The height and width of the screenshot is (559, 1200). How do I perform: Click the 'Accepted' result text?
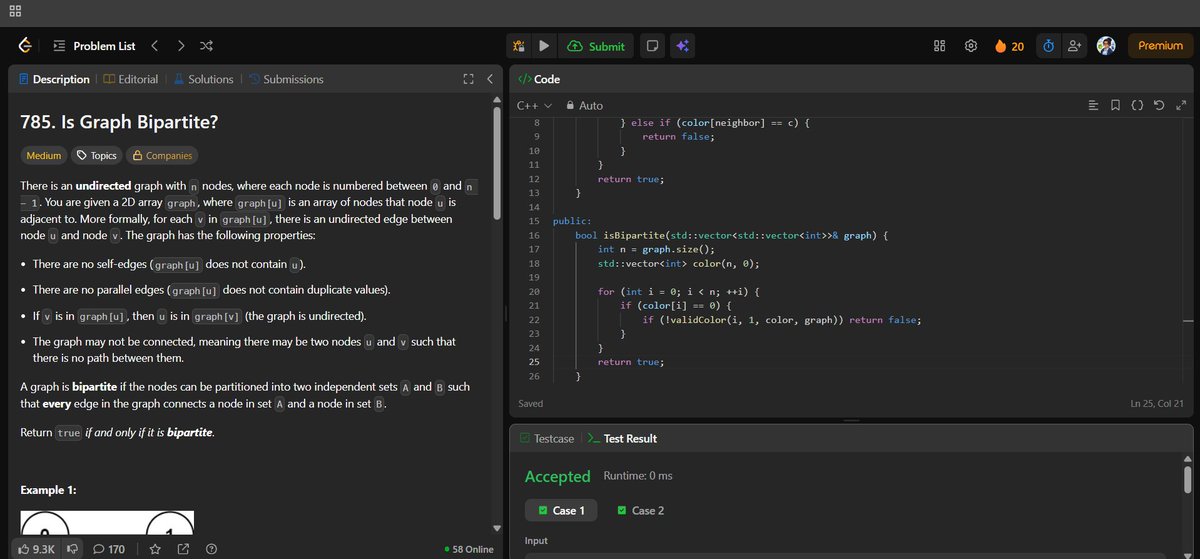[x=557, y=476]
